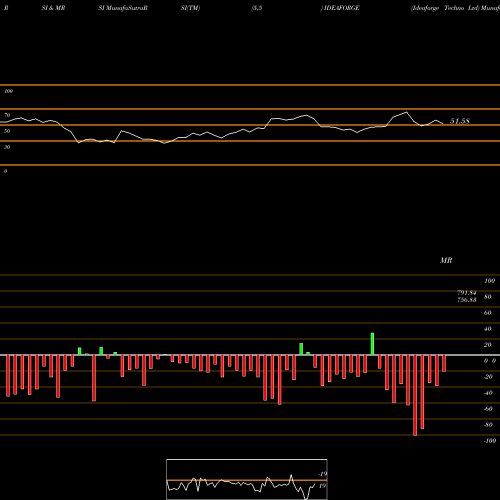Click the MR axis label -20
This screenshot has width=500, height=500.
pyautogui.click(x=488, y=377)
